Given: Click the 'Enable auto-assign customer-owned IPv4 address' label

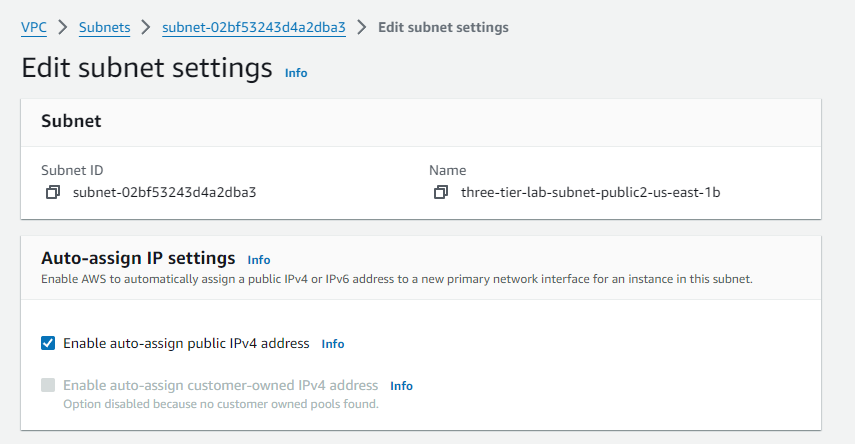Looking at the screenshot, I should [x=220, y=385].
